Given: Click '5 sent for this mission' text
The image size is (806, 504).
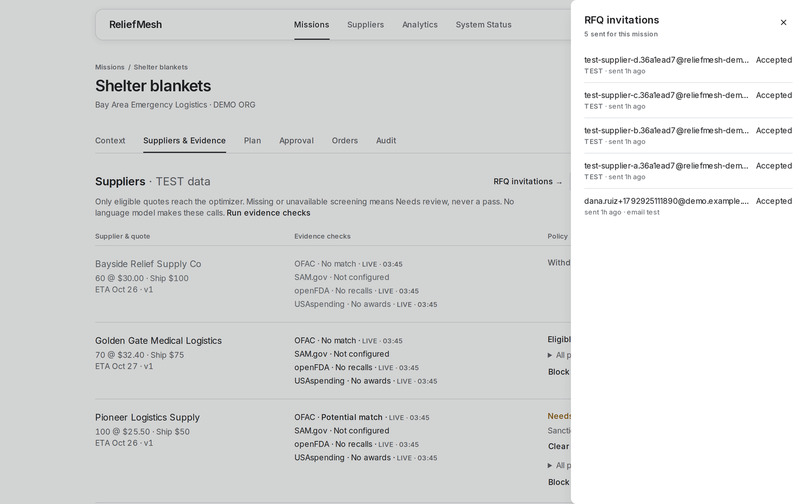Looking at the screenshot, I should (x=620, y=34).
